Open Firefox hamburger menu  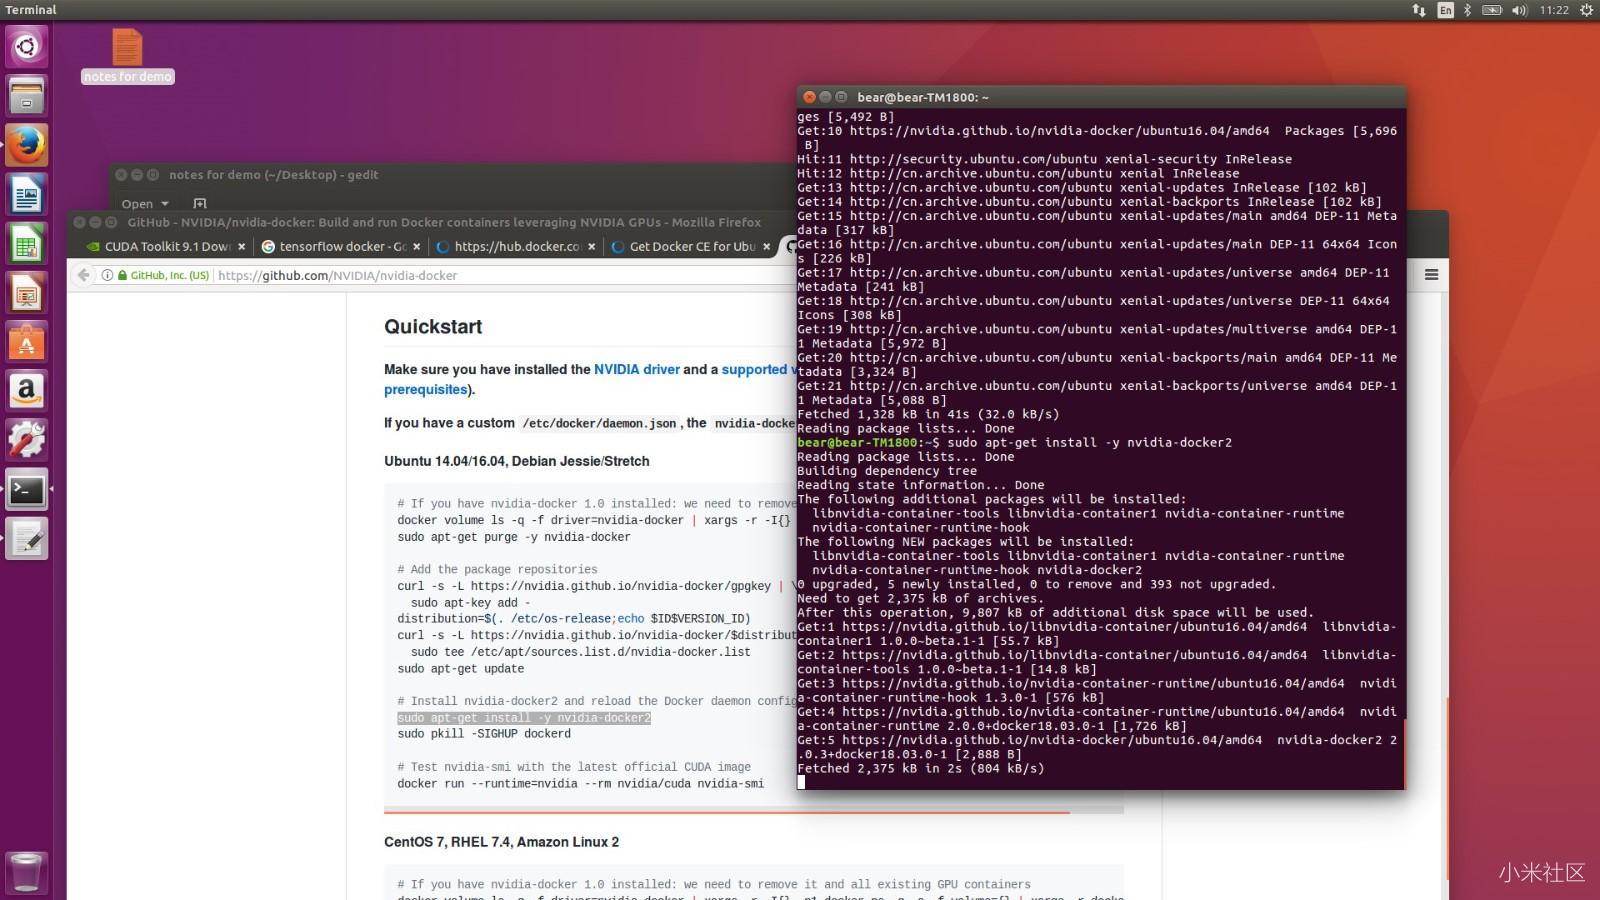point(1431,275)
